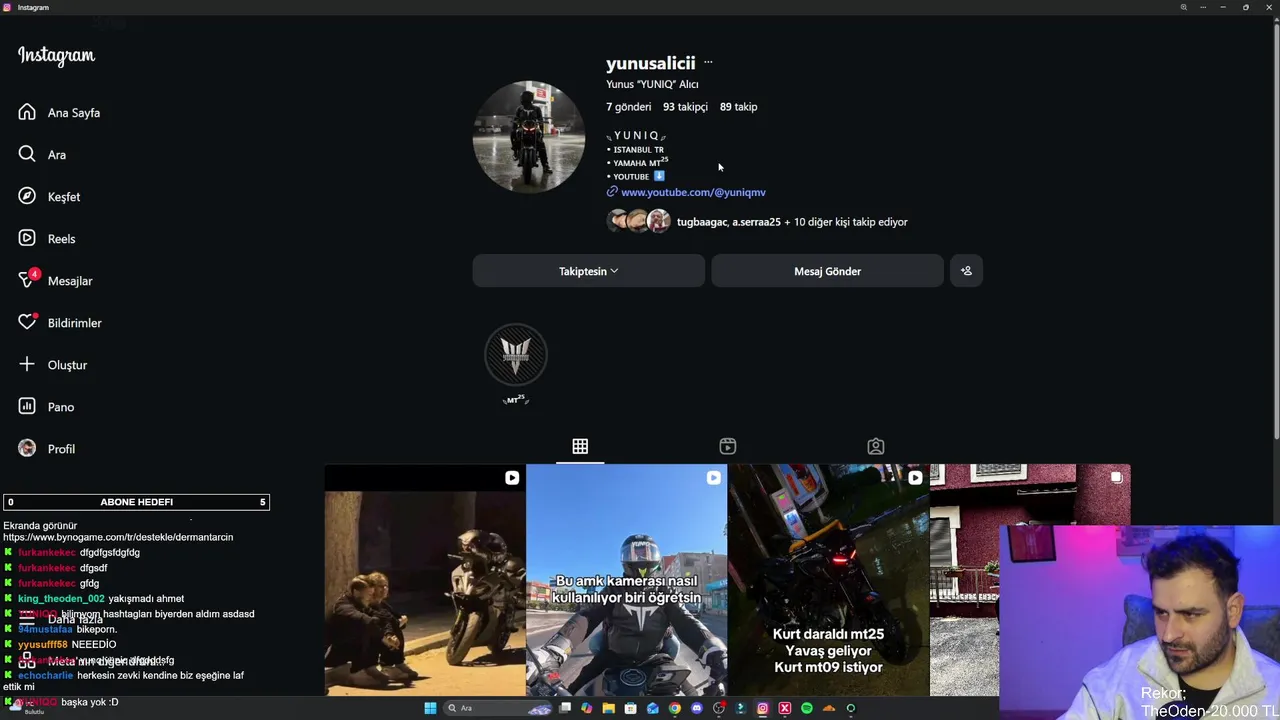Screen dimensions: 1280x720
Task: Open the 'Bu amk kamerası' helmet reel
Action: 627,580
